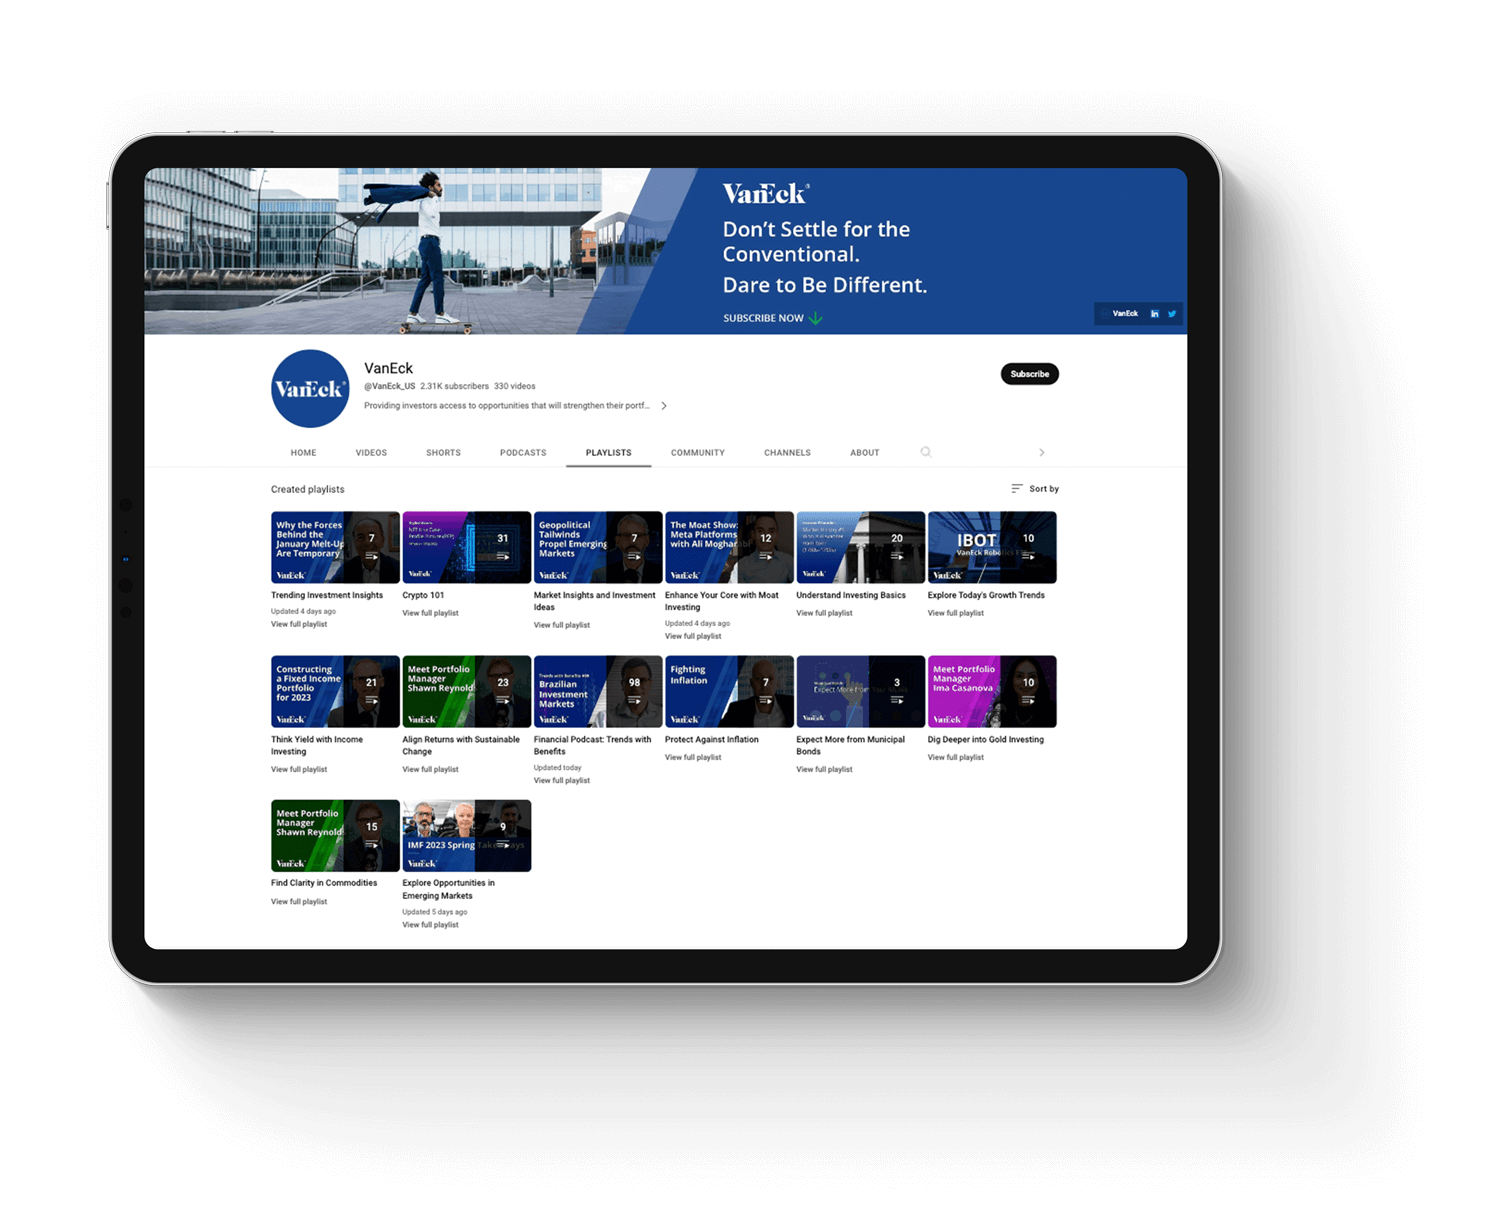Open the Community tab
Image resolution: width=1500 pixels, height=1205 pixels.
[x=698, y=453]
